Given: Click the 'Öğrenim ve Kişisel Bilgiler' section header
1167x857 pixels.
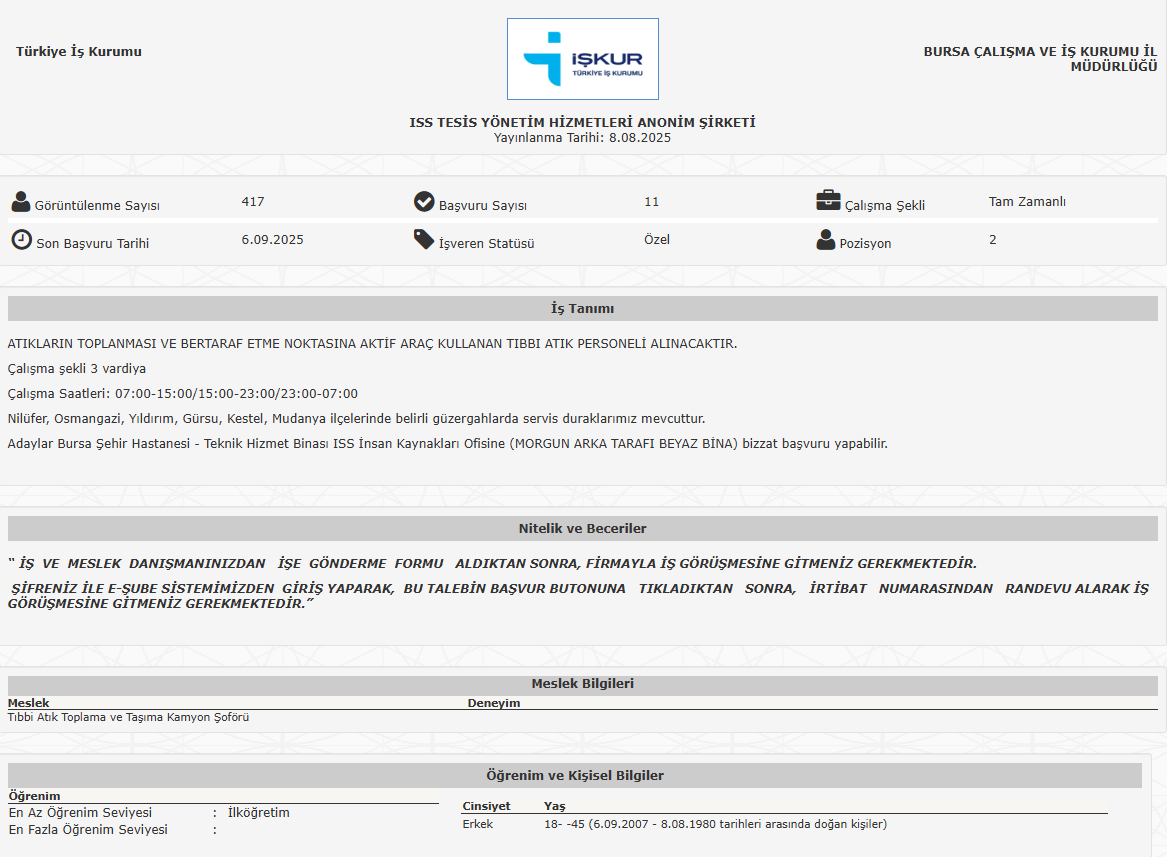Looking at the screenshot, I should [x=575, y=775].
